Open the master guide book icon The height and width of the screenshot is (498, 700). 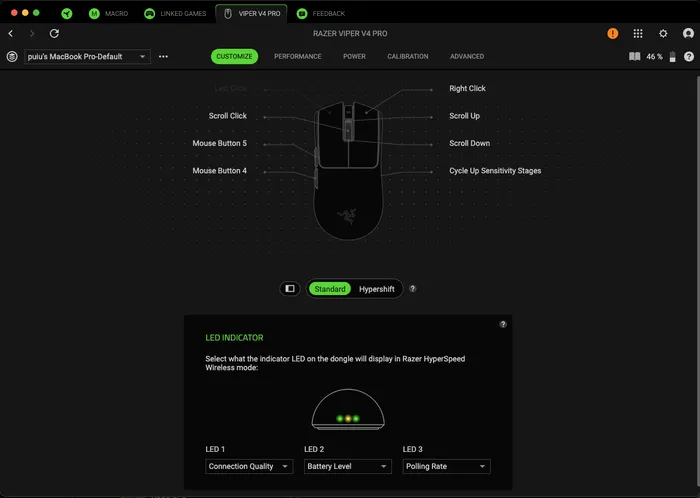click(634, 57)
